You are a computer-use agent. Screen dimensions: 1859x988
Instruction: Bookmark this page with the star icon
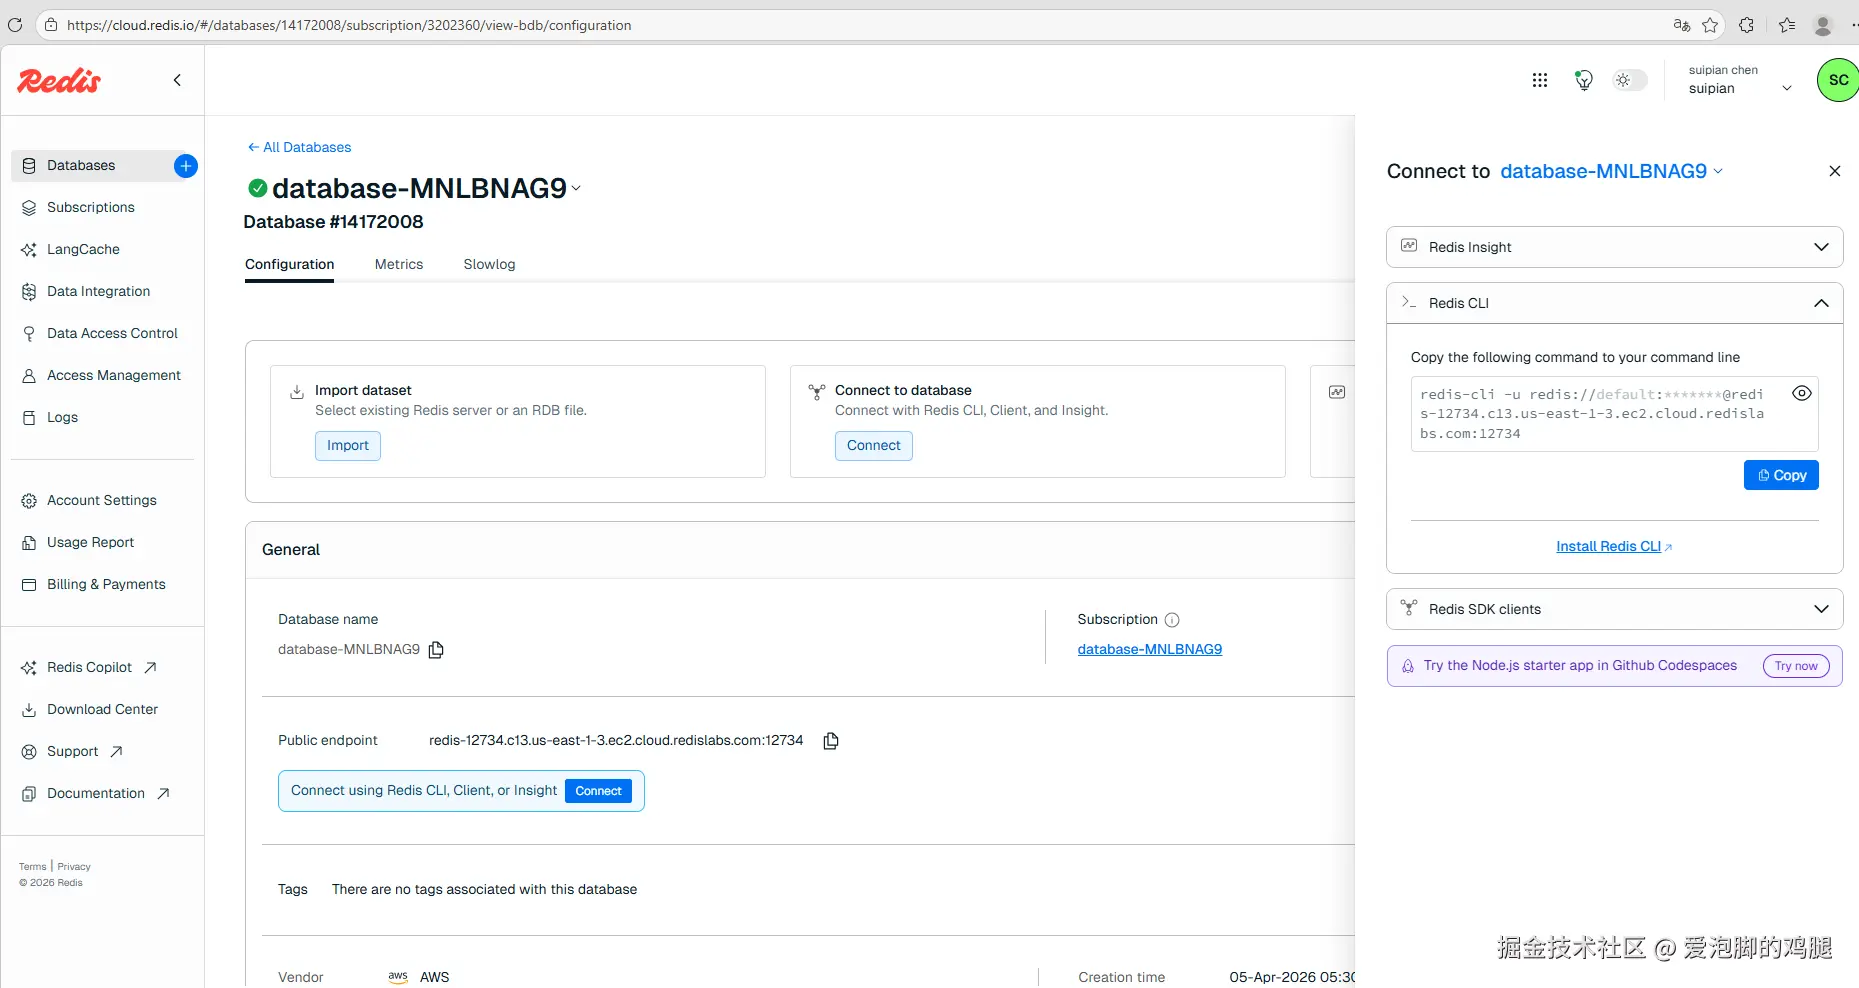[x=1710, y=25]
